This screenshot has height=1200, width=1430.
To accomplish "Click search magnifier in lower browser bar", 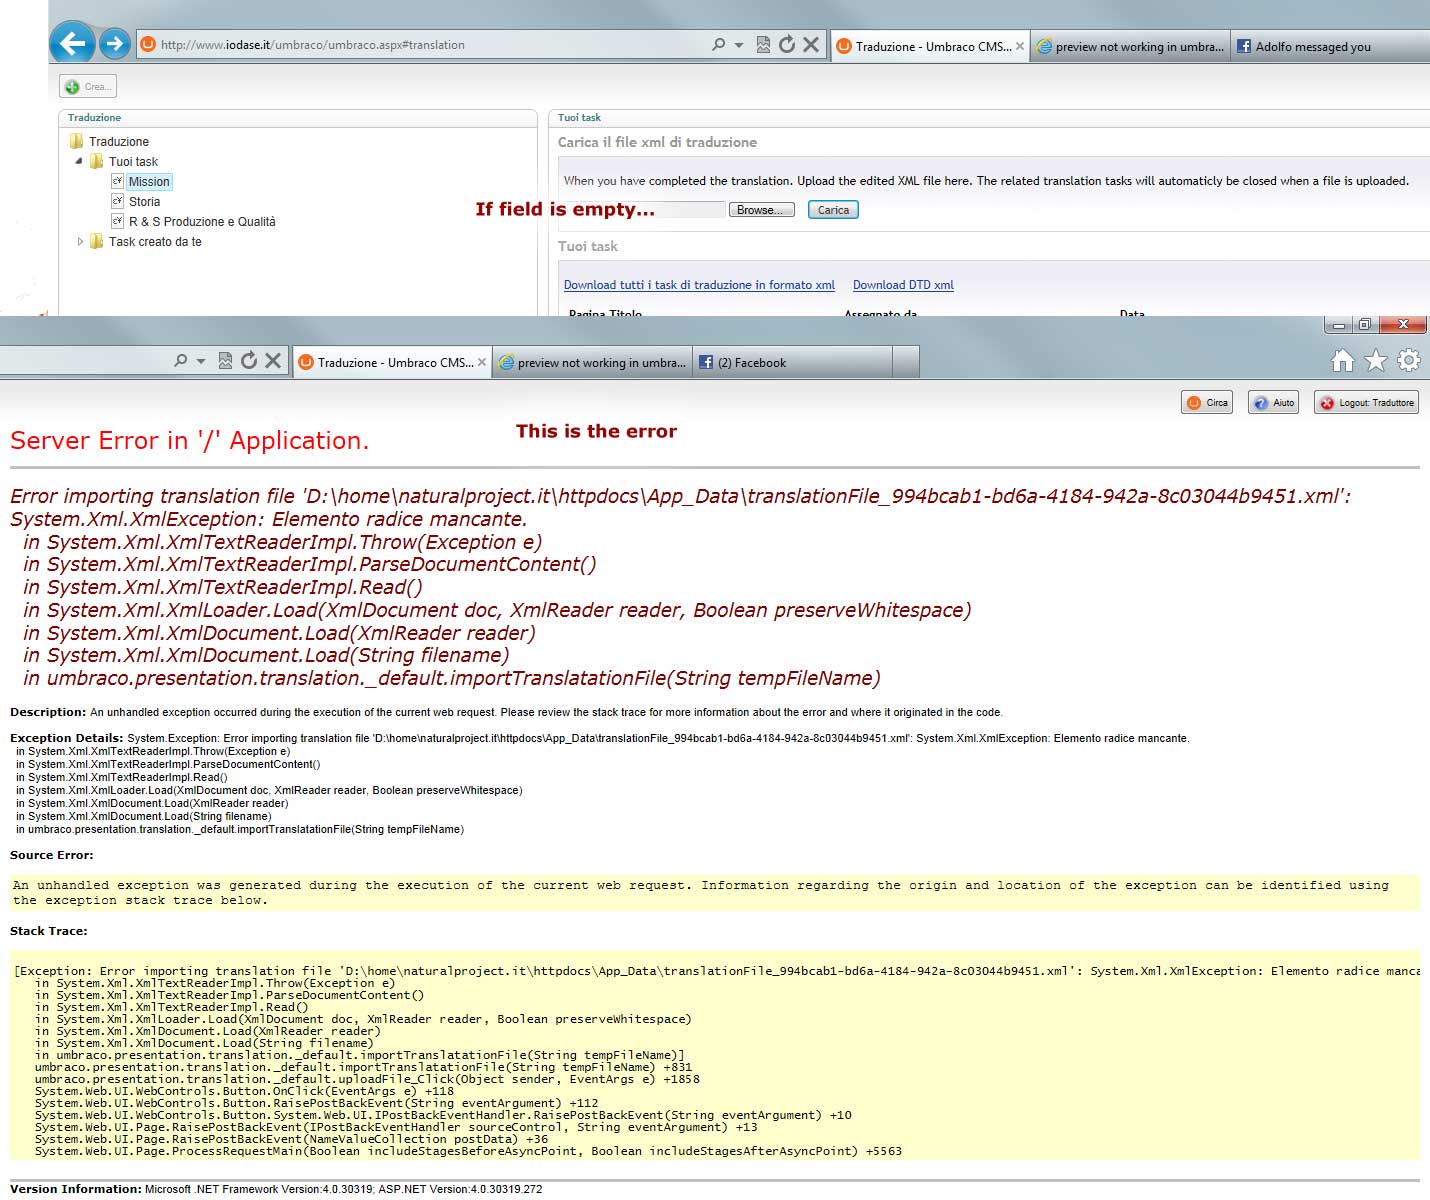I will coord(180,361).
